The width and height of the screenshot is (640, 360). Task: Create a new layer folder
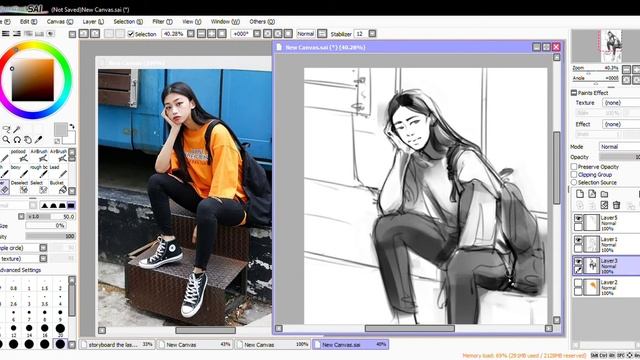coord(604,194)
